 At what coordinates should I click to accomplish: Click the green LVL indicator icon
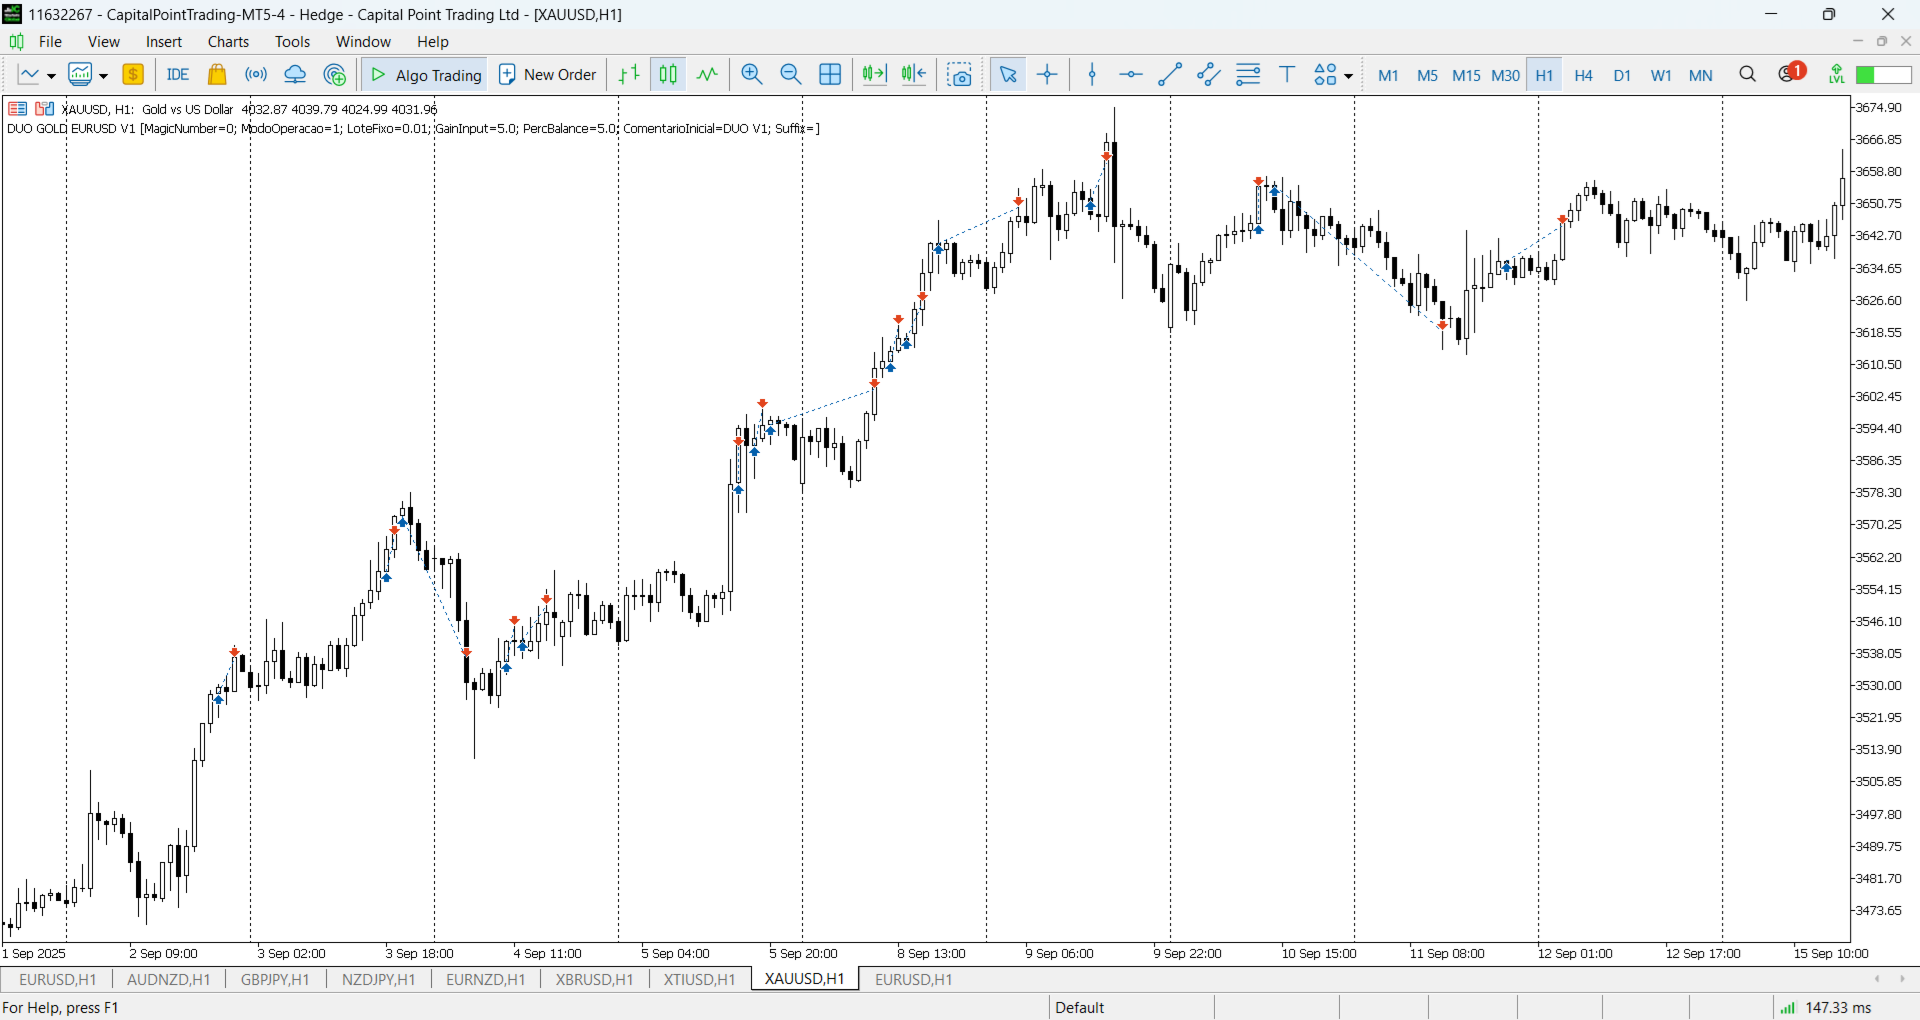[x=1836, y=75]
